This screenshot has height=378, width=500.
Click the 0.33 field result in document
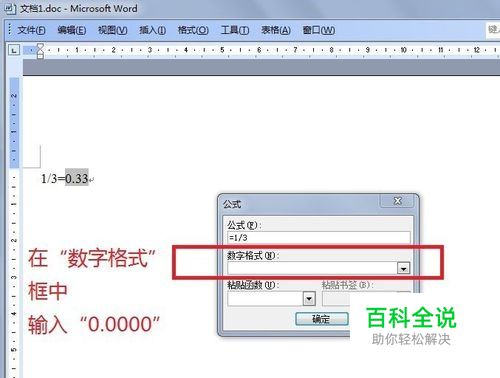77,178
